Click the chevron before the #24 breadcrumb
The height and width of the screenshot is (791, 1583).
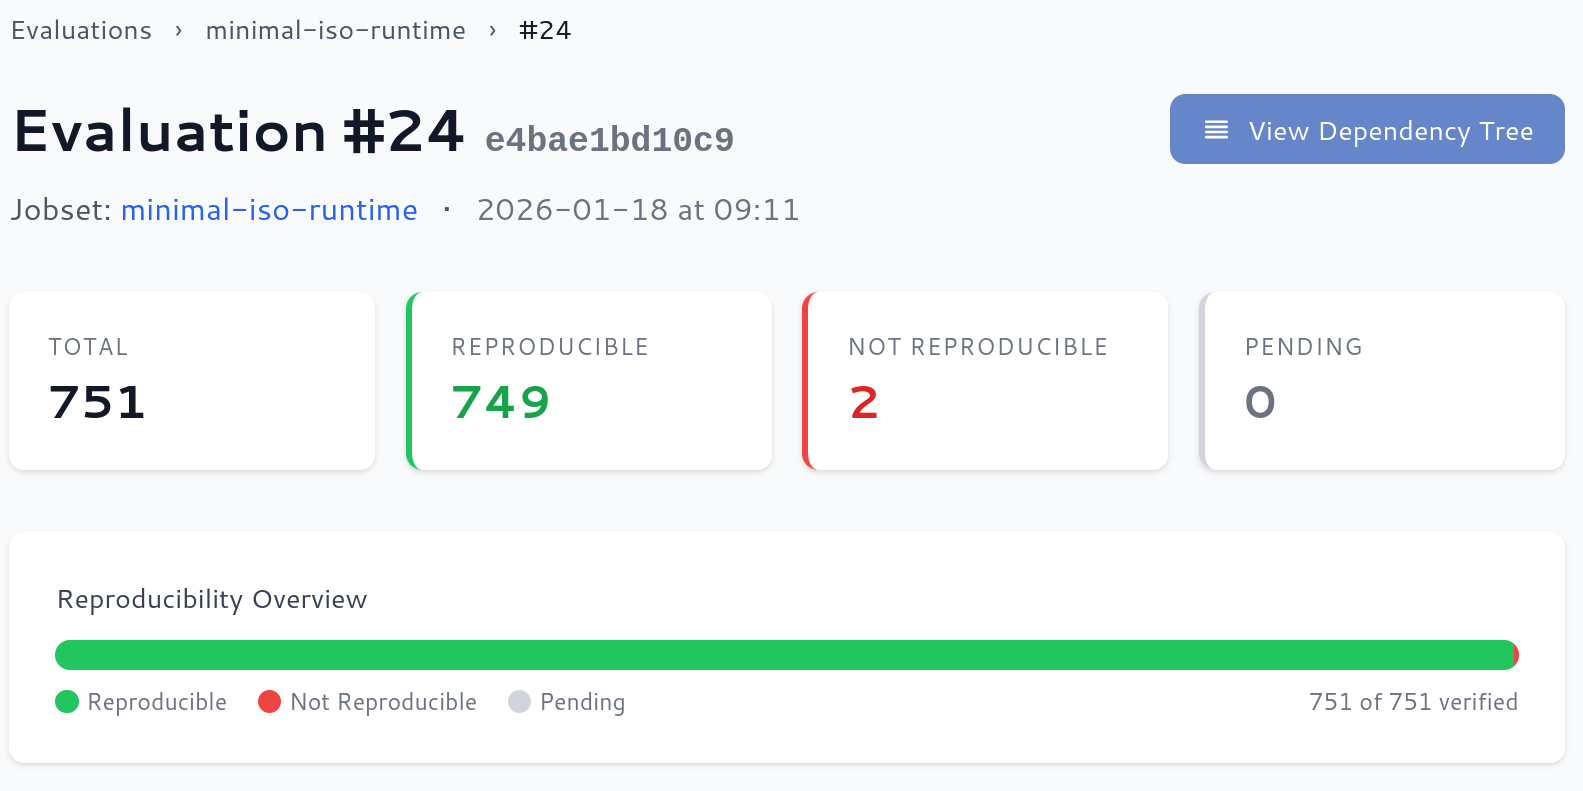(x=492, y=31)
